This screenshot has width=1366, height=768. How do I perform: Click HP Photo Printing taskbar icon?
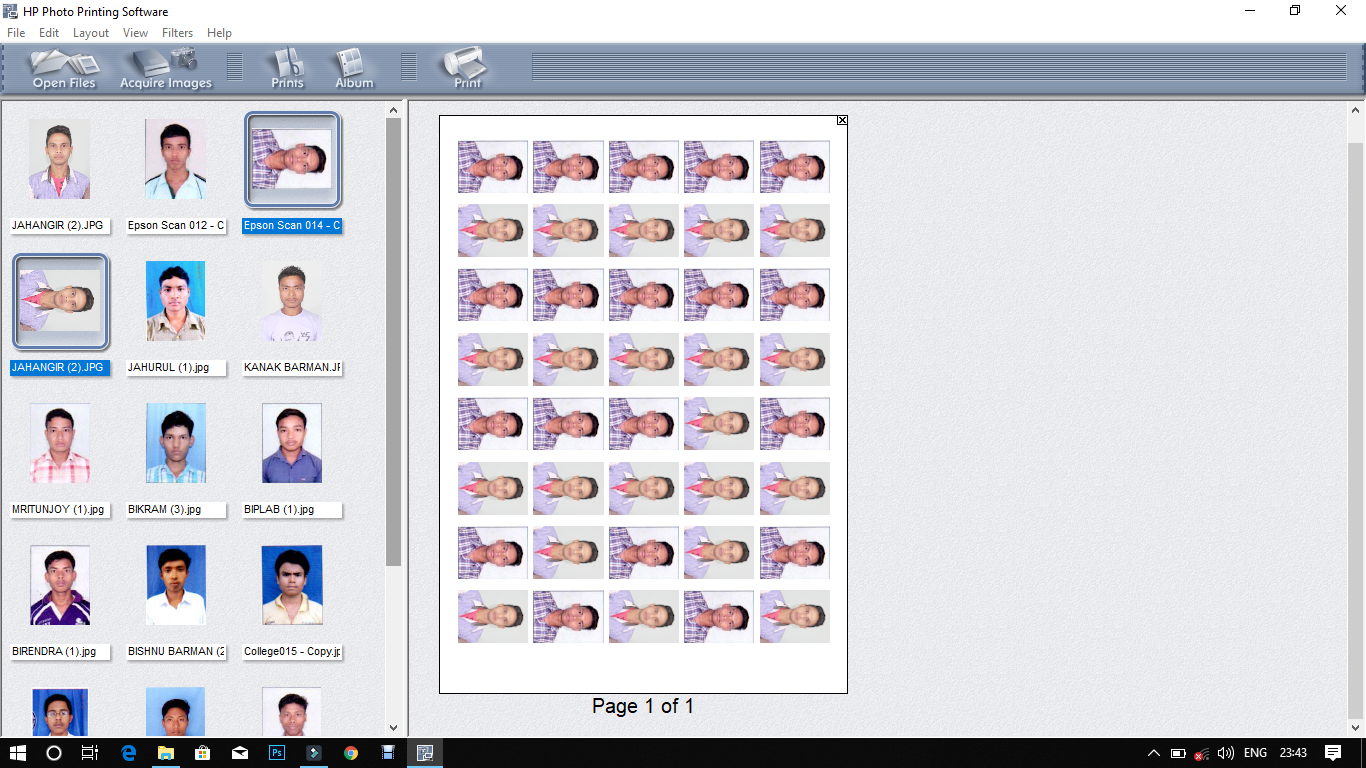coord(425,753)
